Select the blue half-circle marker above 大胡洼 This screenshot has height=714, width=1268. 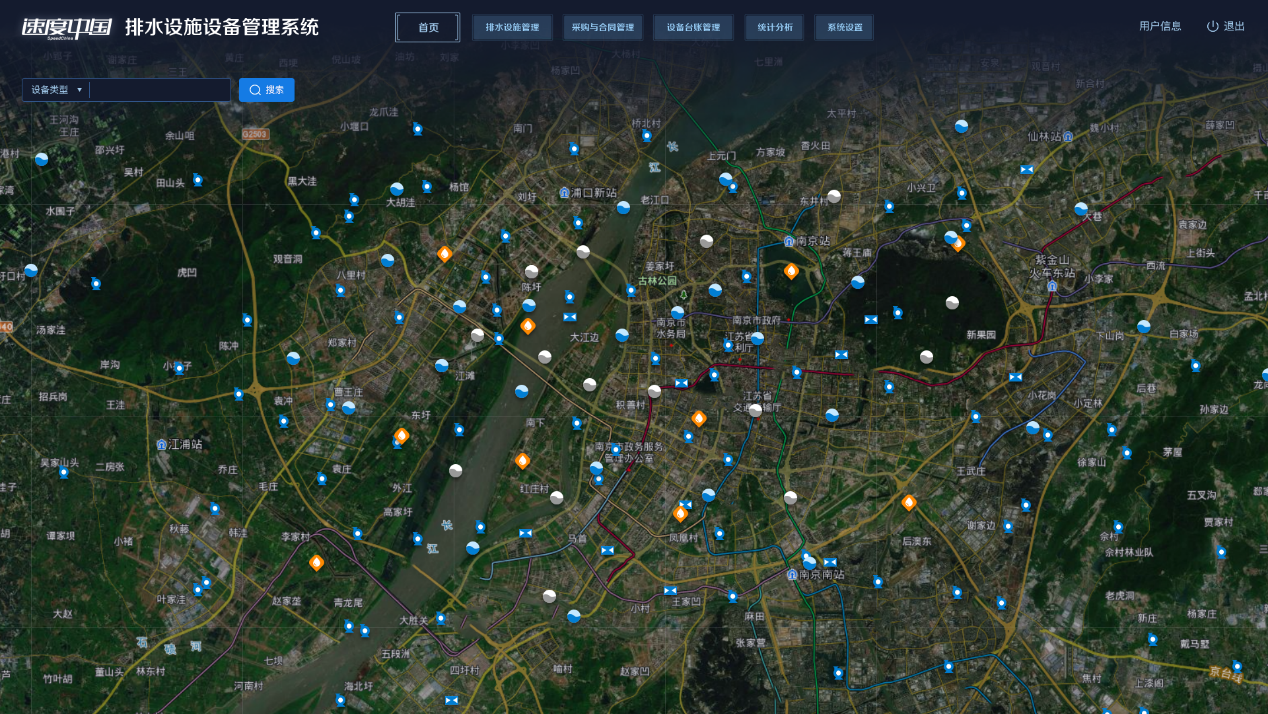[397, 189]
